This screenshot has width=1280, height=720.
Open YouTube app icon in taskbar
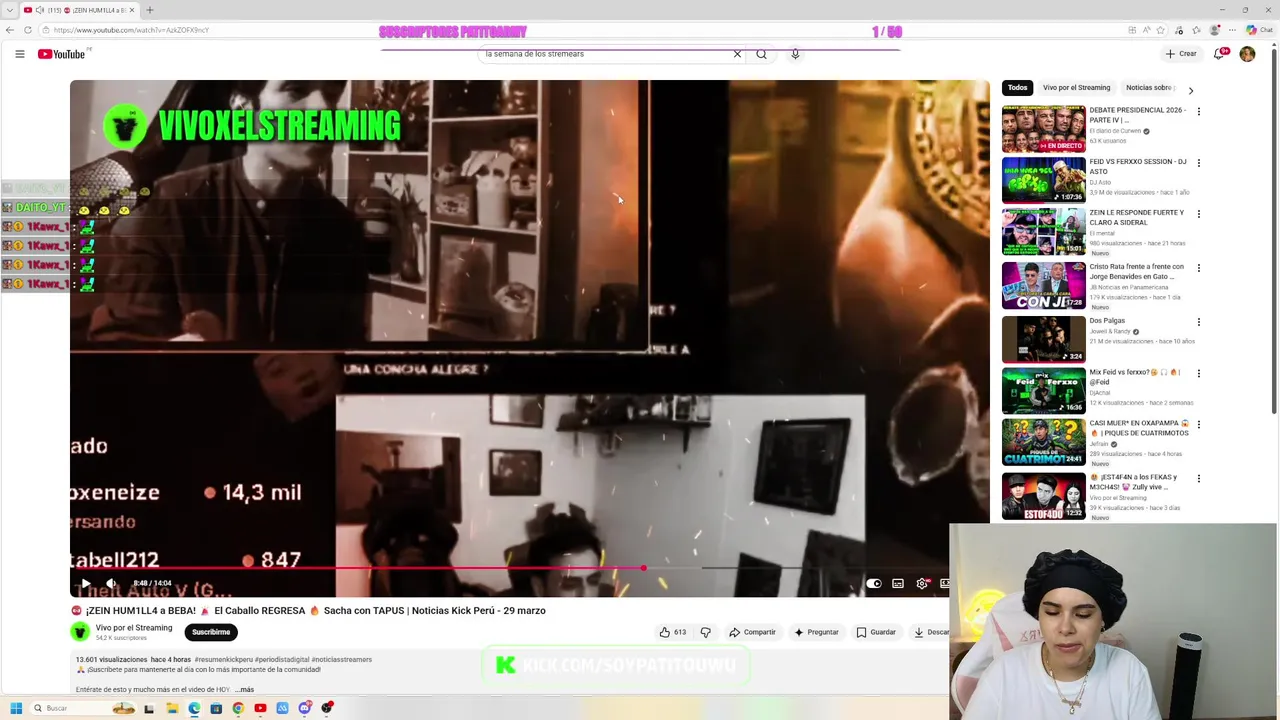pyautogui.click(x=260, y=708)
